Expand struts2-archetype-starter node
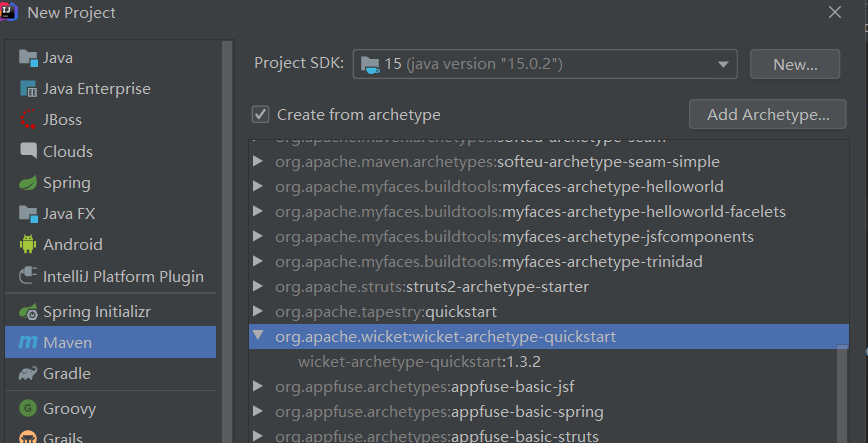868x443 pixels. tap(257, 286)
